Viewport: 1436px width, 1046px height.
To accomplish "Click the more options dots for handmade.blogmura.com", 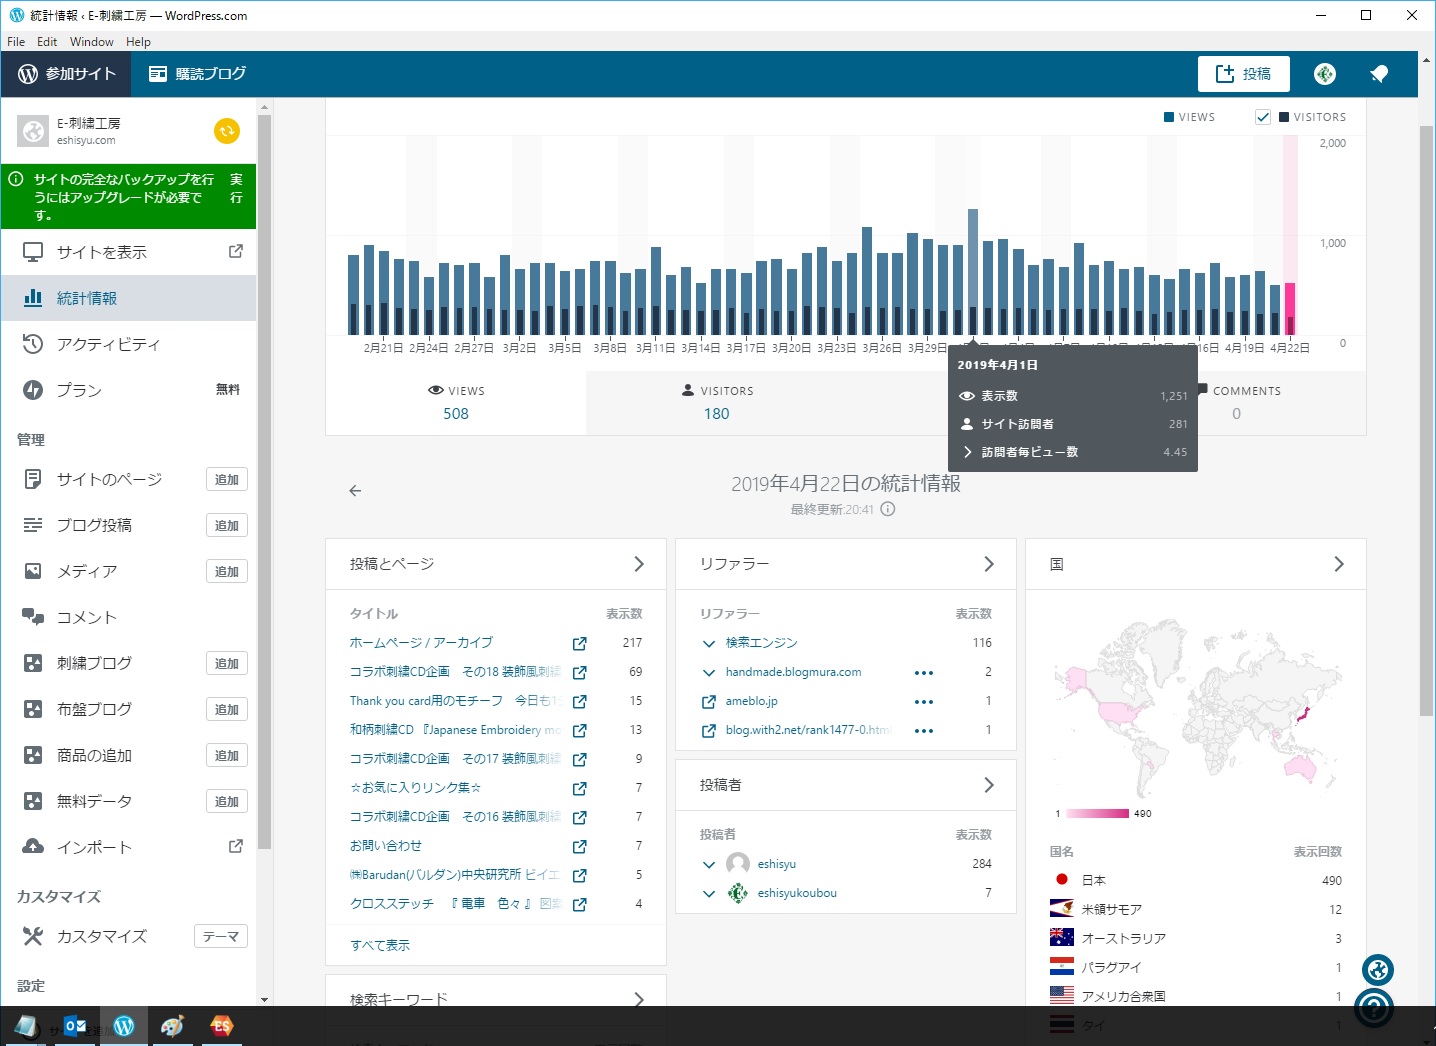I will (x=924, y=673).
